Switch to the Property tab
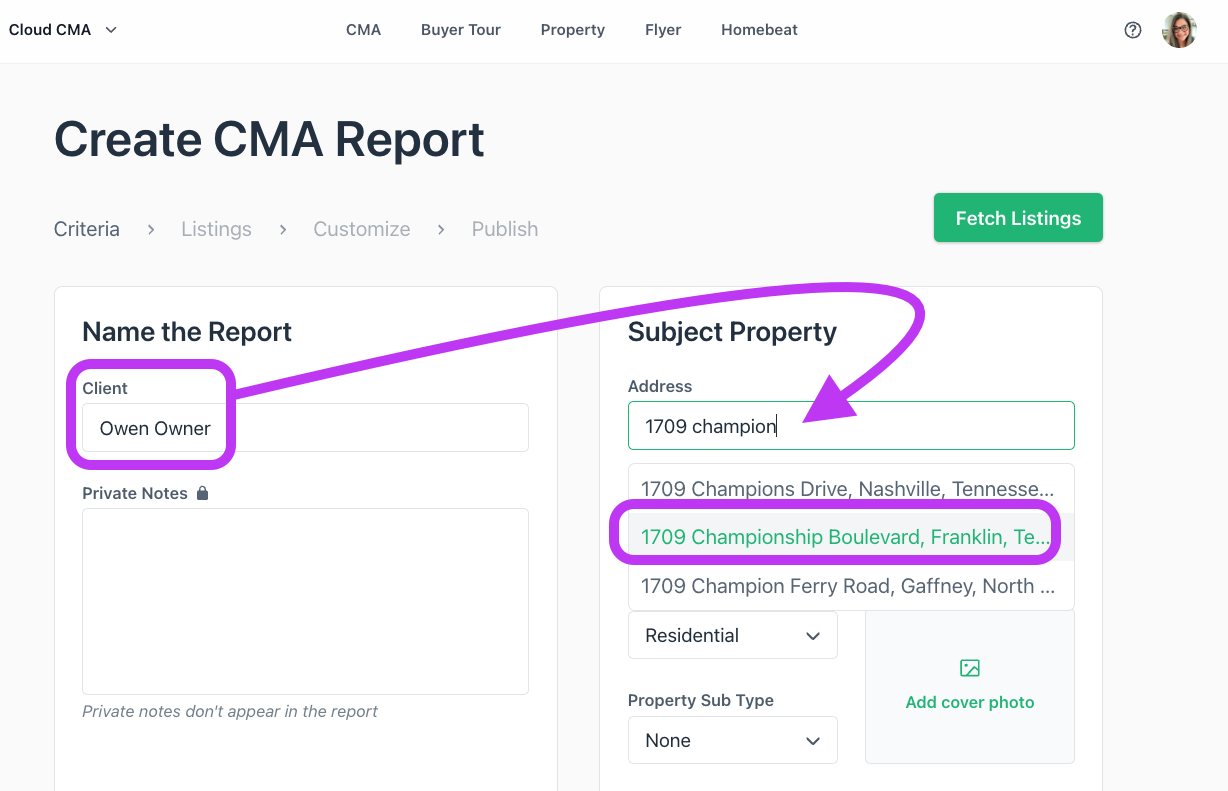1228x791 pixels. [573, 30]
